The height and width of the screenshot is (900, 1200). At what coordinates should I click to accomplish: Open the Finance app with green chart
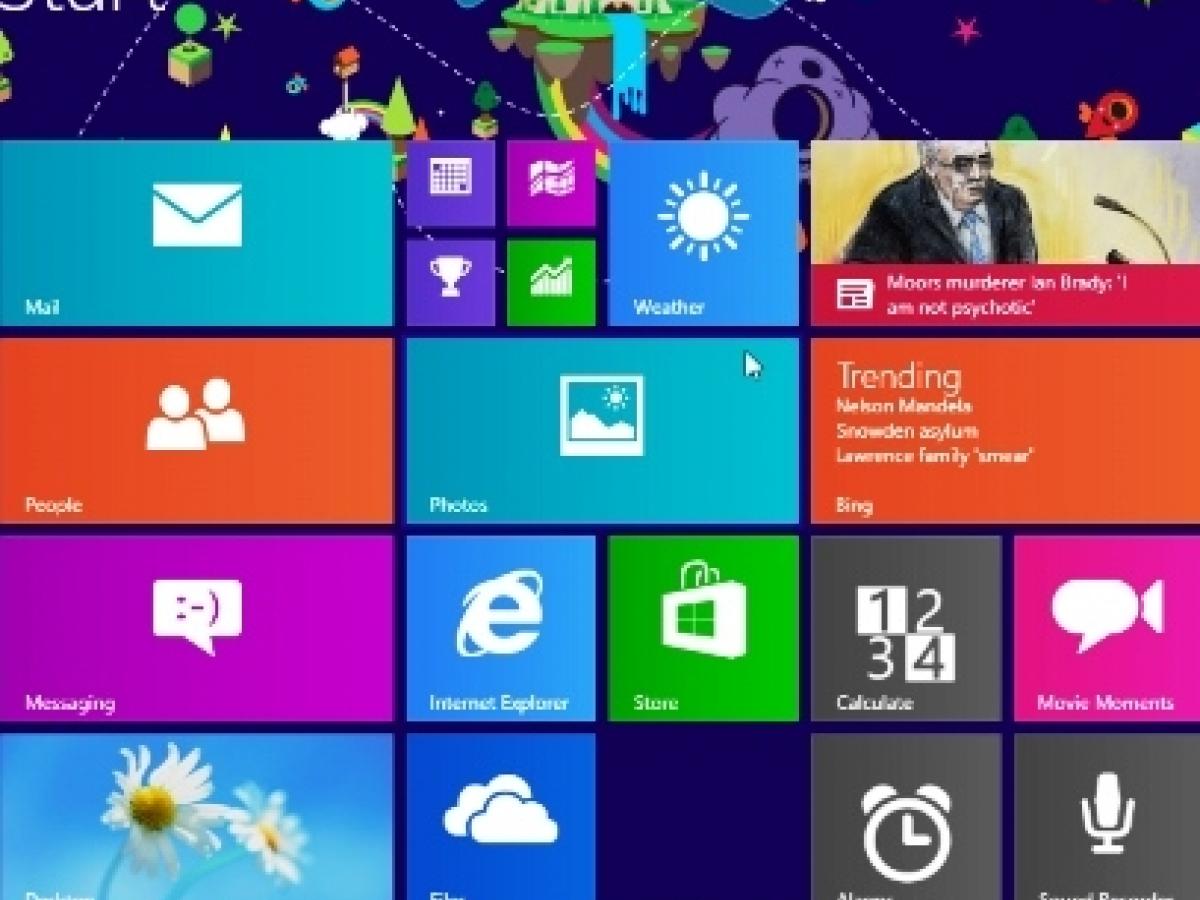(551, 283)
